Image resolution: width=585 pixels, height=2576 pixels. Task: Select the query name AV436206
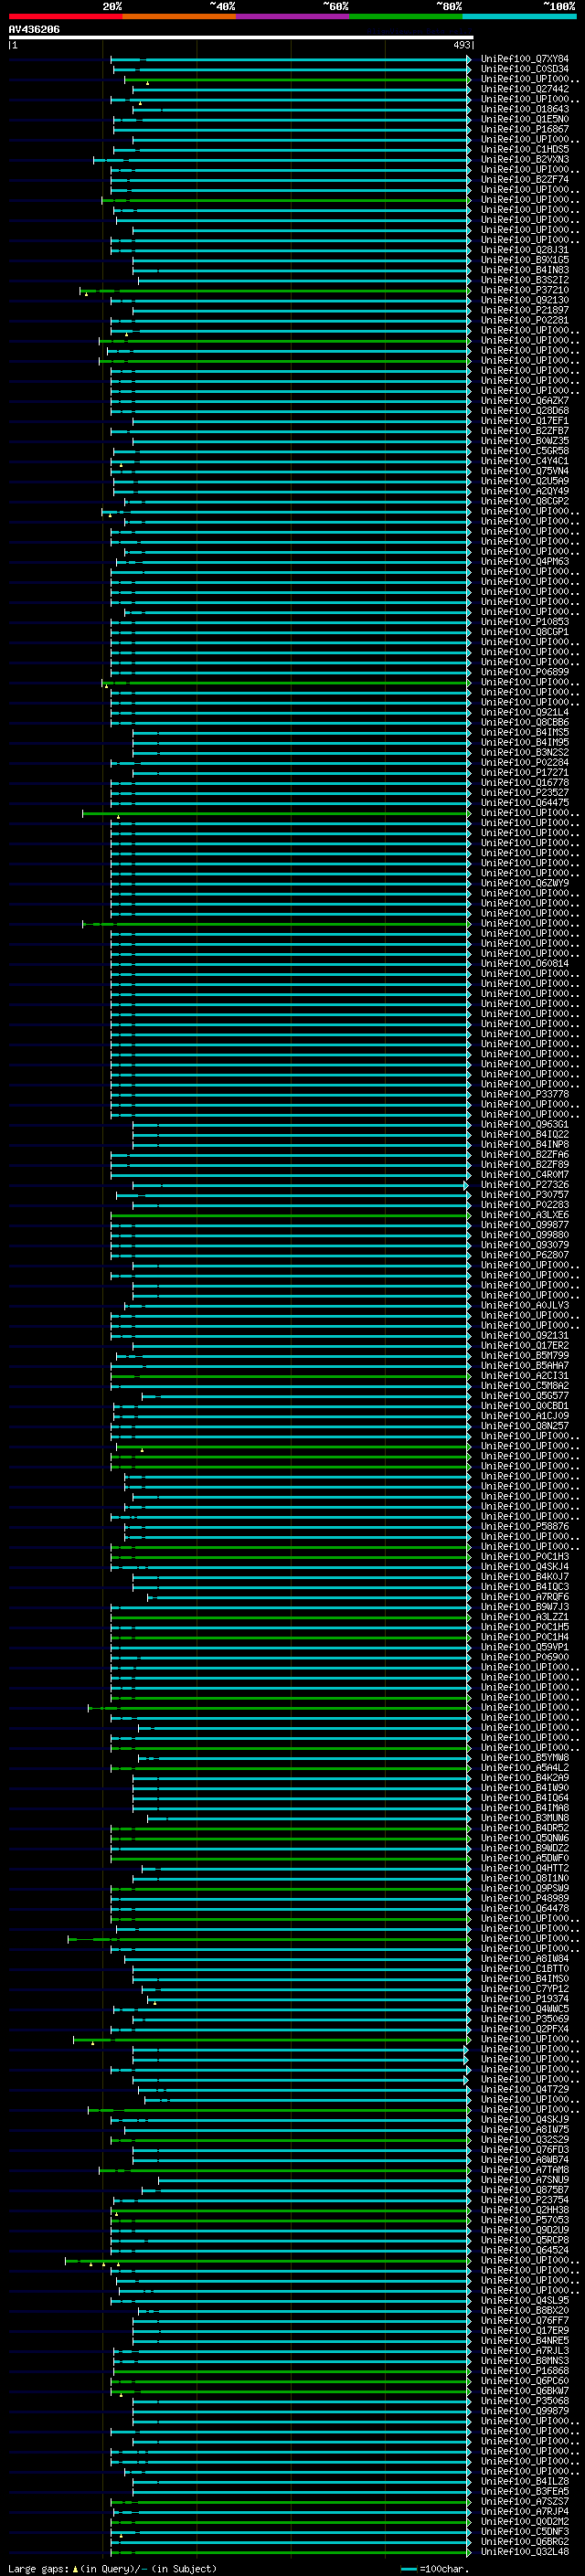point(34,30)
